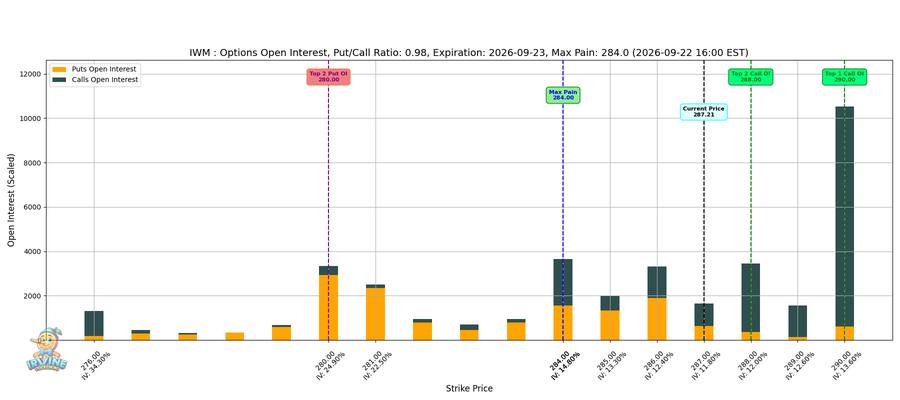Click the calls segment of the 276.00 bar
The height and width of the screenshot is (400, 900).
[94, 324]
